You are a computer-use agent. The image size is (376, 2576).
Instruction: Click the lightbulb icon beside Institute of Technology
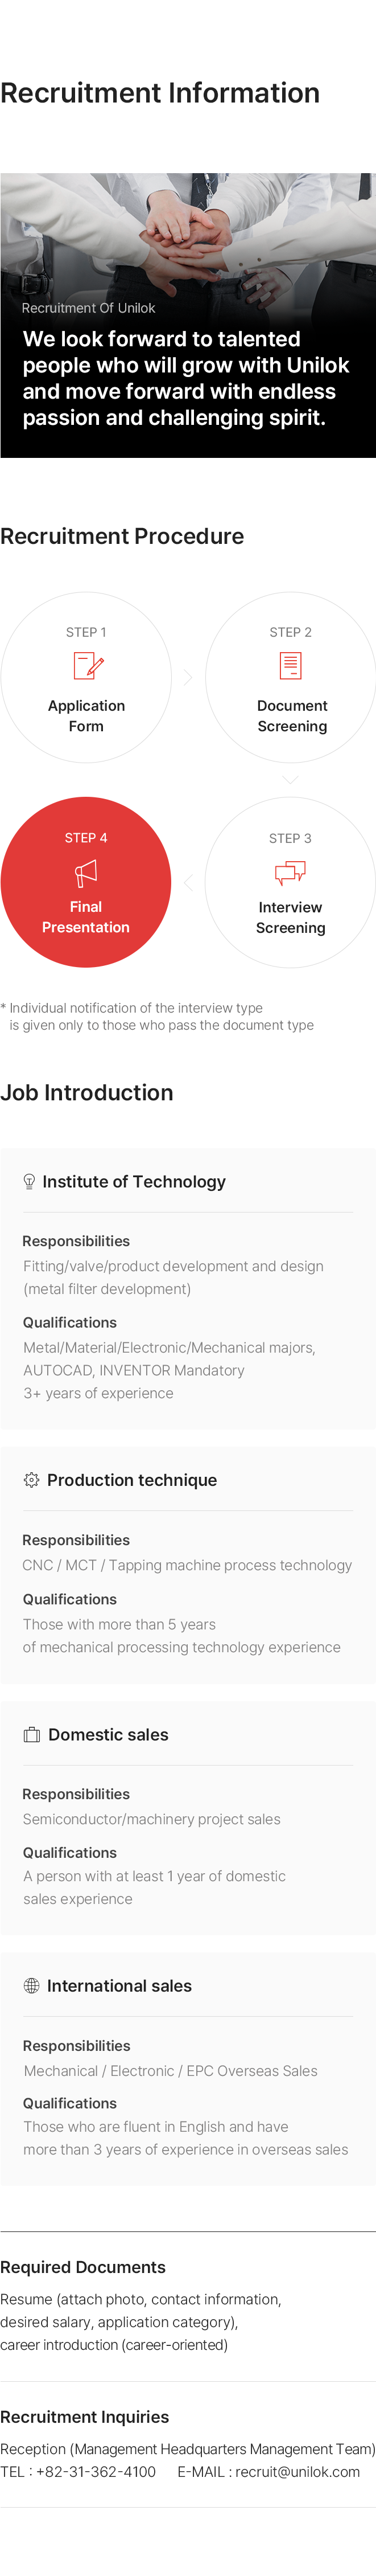pos(29,1181)
